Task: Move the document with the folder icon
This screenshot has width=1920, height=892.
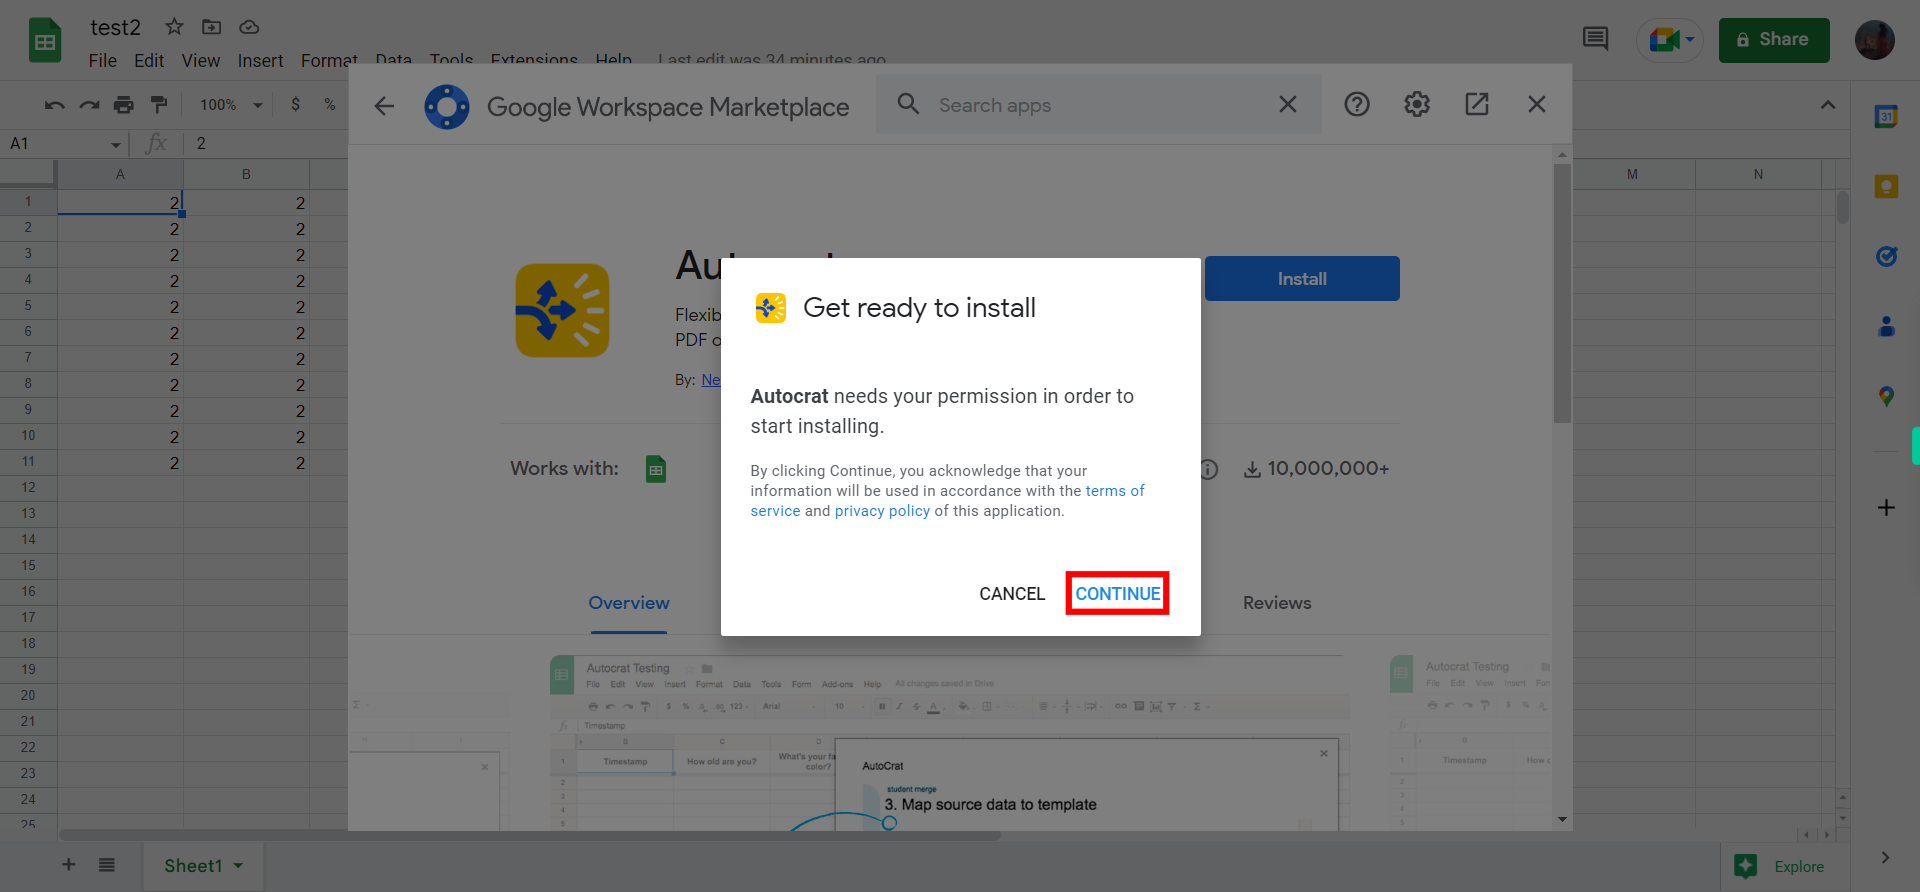Action: pyautogui.click(x=211, y=27)
